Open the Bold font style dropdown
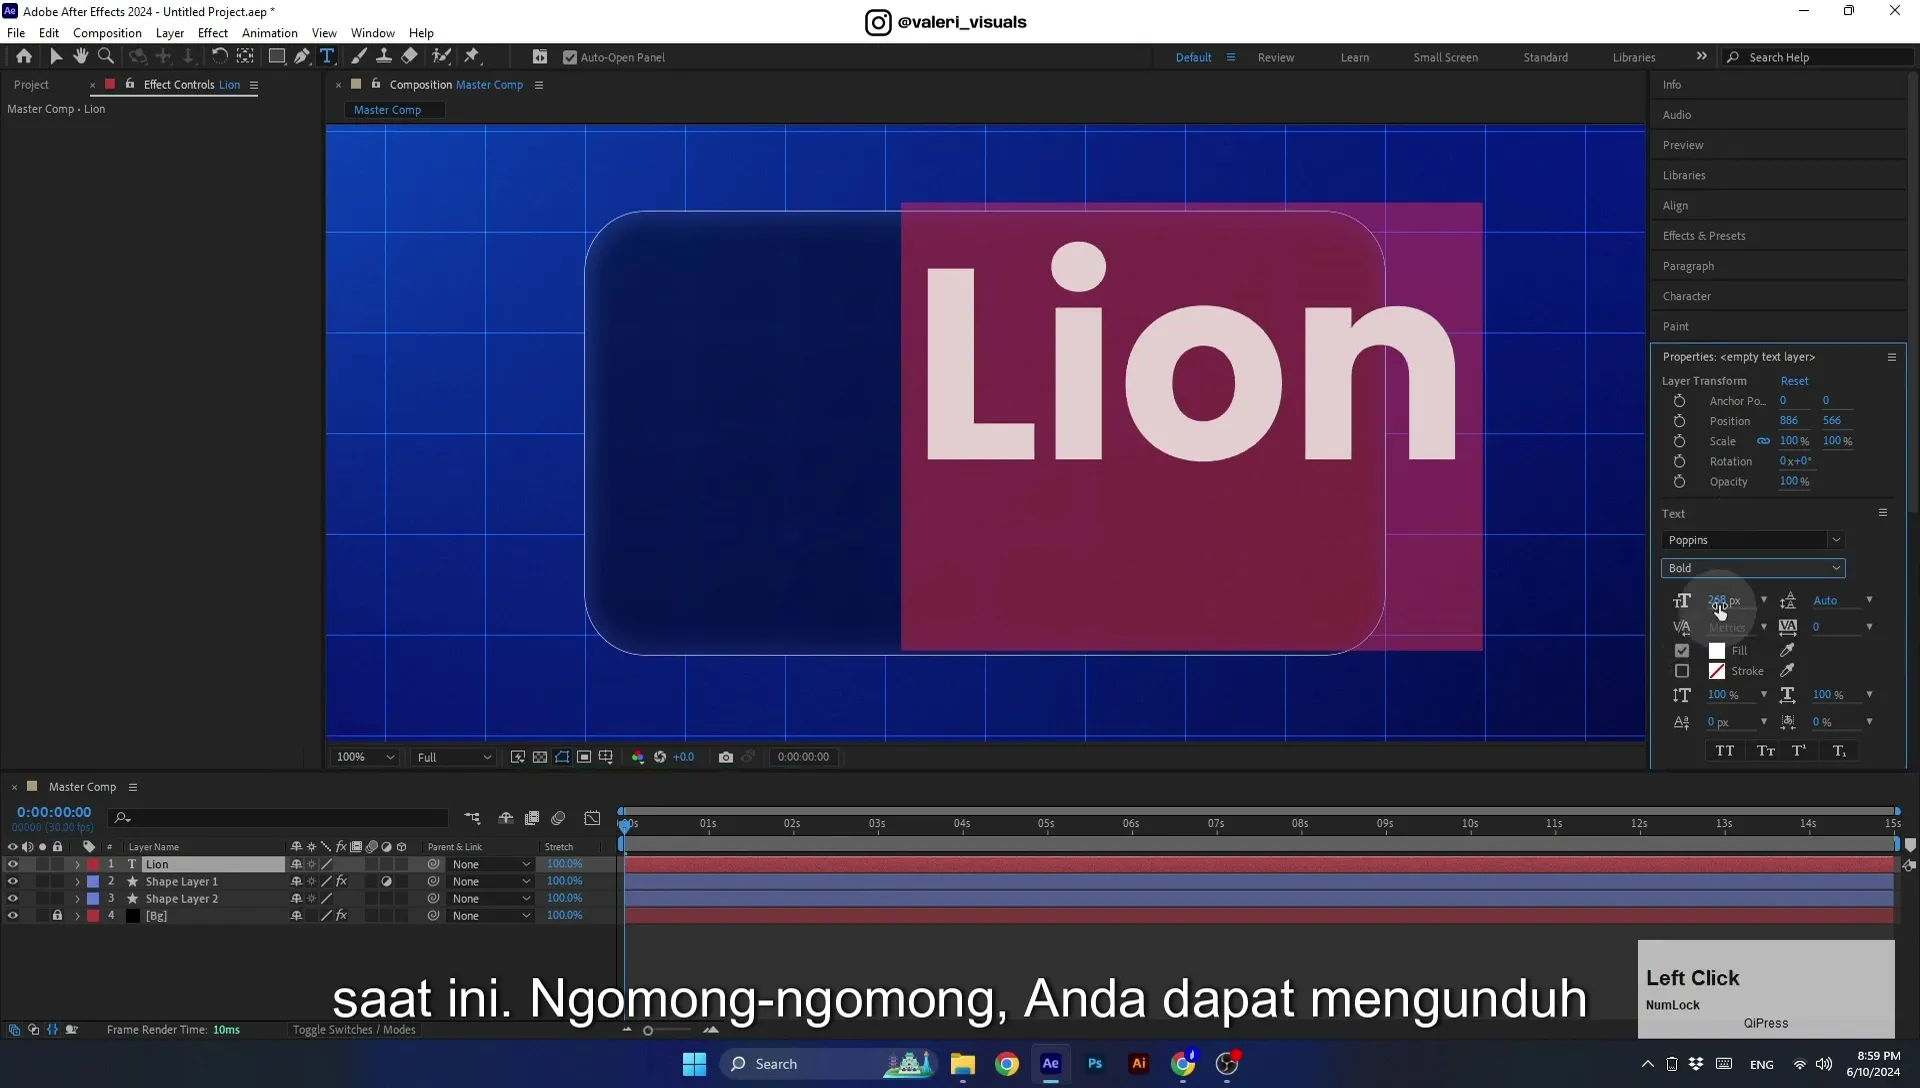This screenshot has height=1088, width=1920. (x=1753, y=568)
